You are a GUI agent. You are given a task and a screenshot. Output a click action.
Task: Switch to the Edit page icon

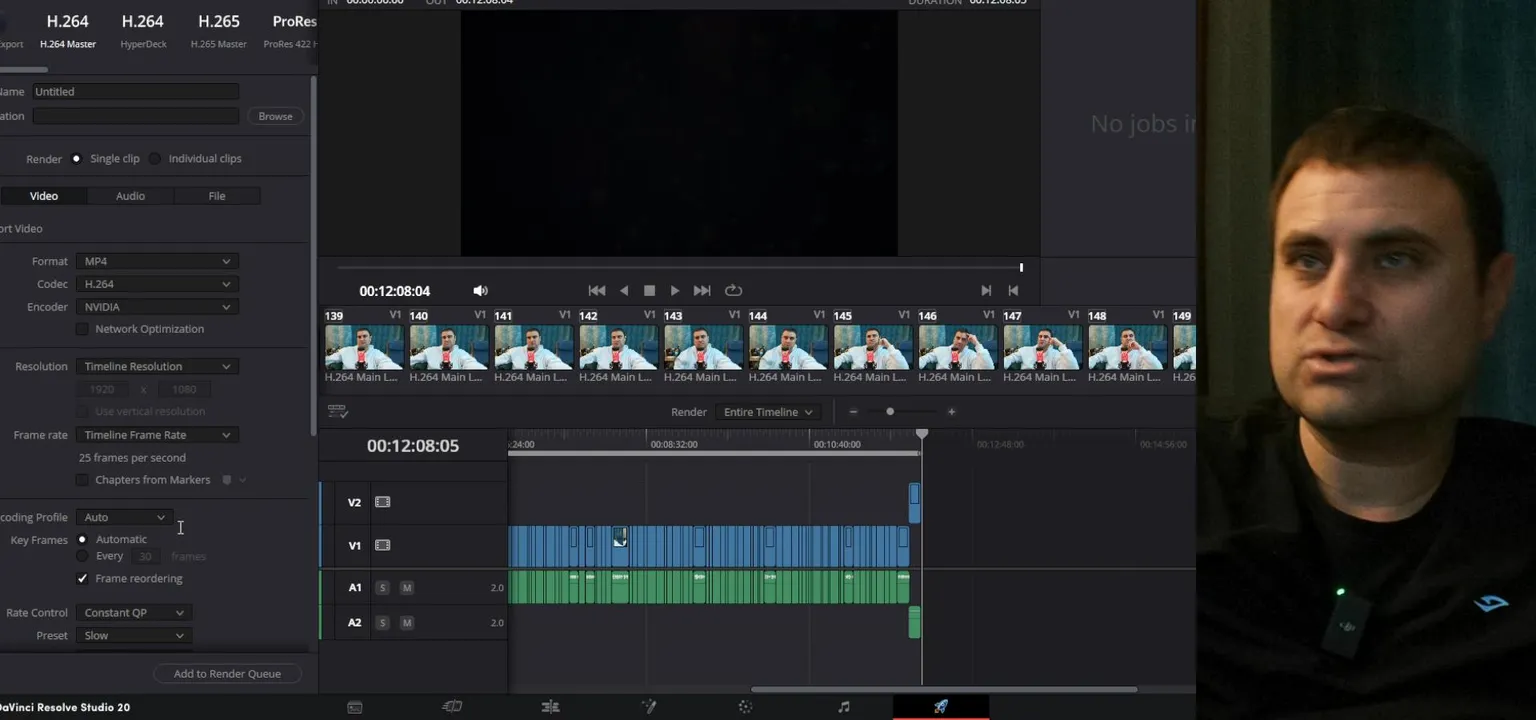[550, 707]
